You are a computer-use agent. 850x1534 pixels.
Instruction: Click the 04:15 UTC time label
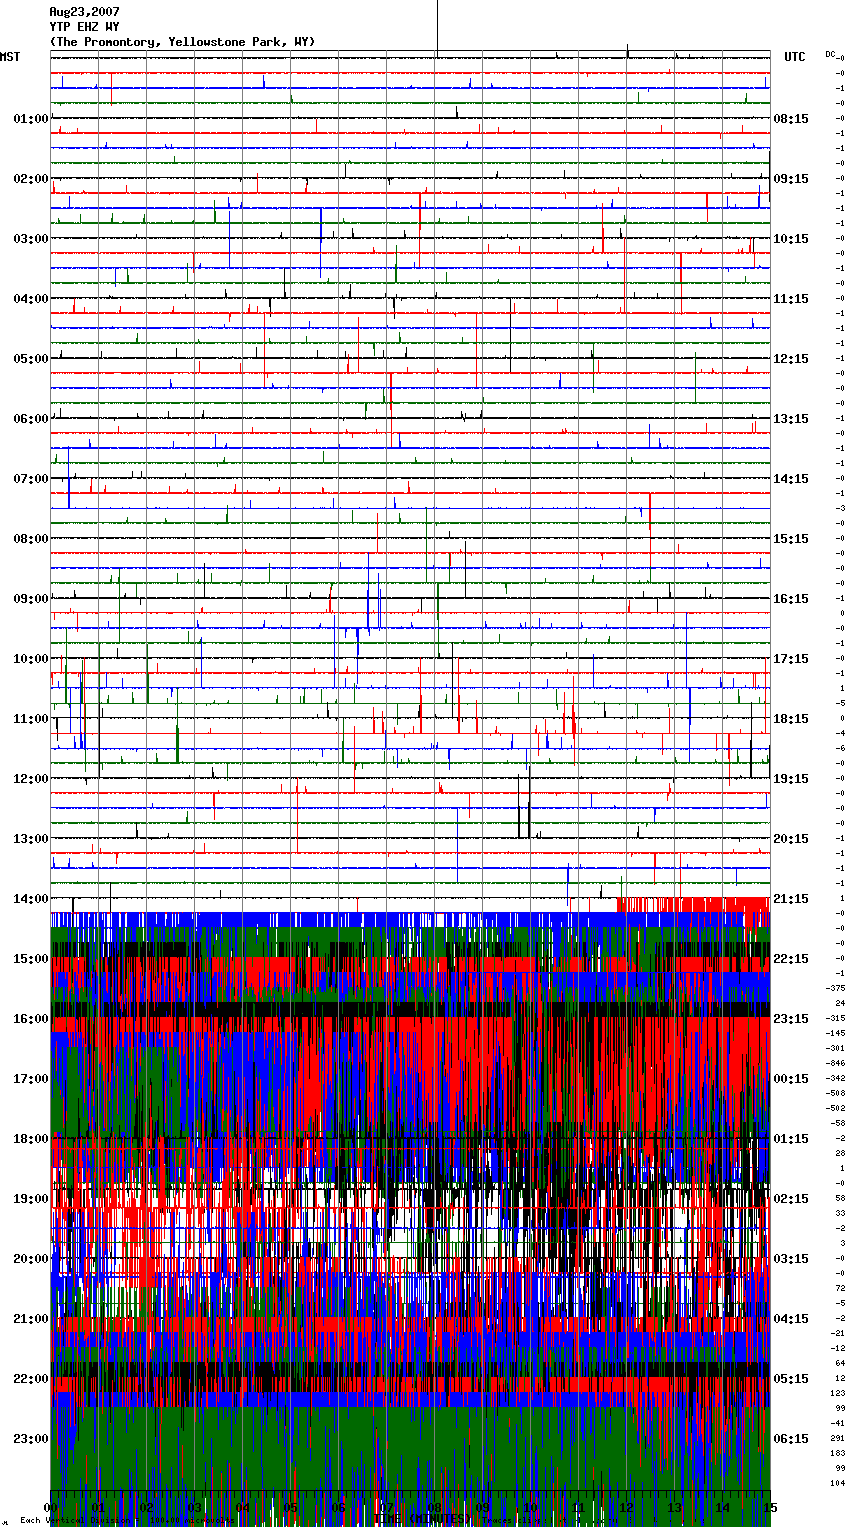tap(791, 1319)
